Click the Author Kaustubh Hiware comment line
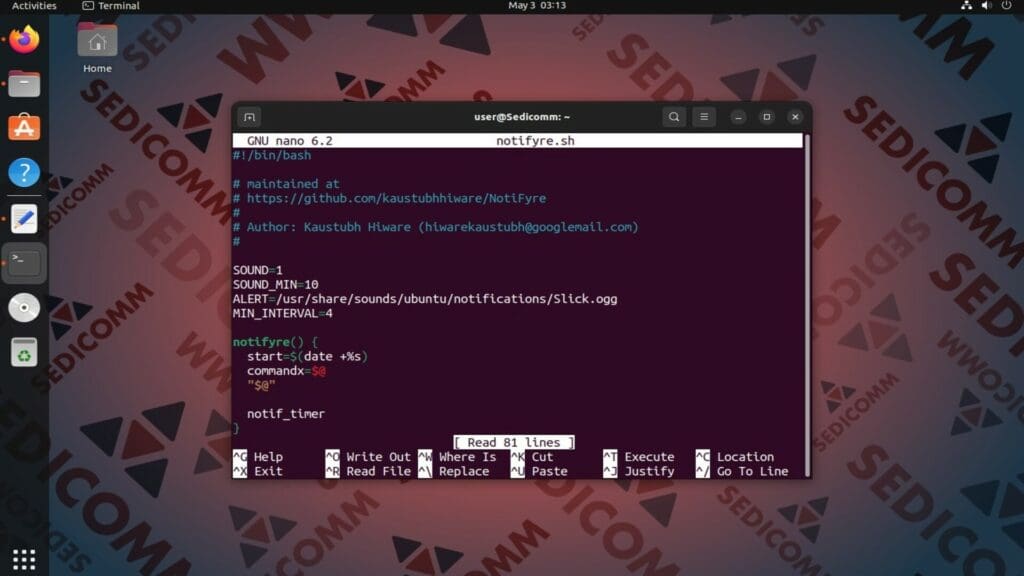 click(x=435, y=227)
